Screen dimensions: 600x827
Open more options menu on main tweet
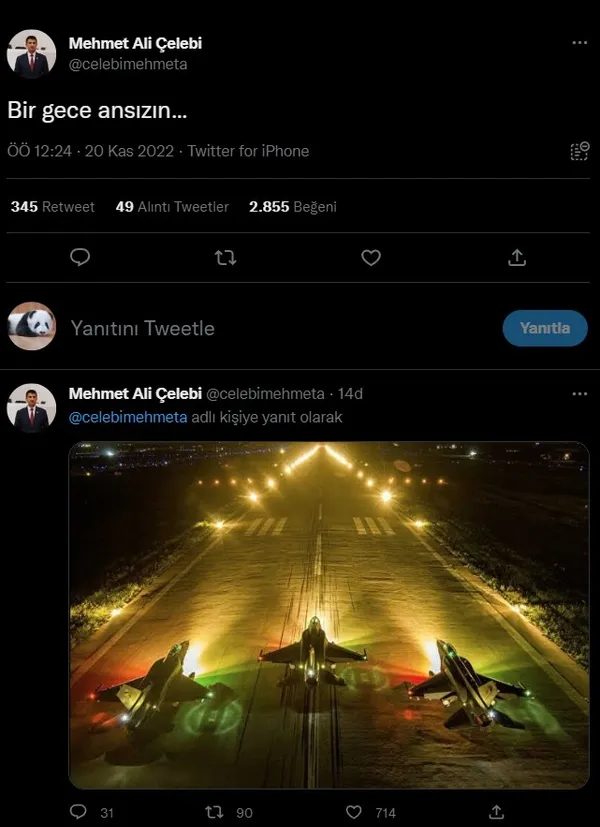[579, 43]
